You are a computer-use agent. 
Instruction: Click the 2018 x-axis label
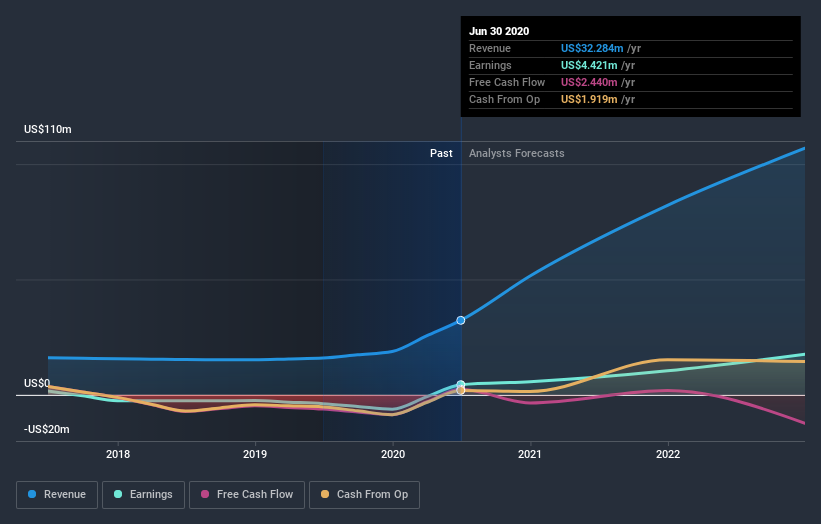click(118, 454)
